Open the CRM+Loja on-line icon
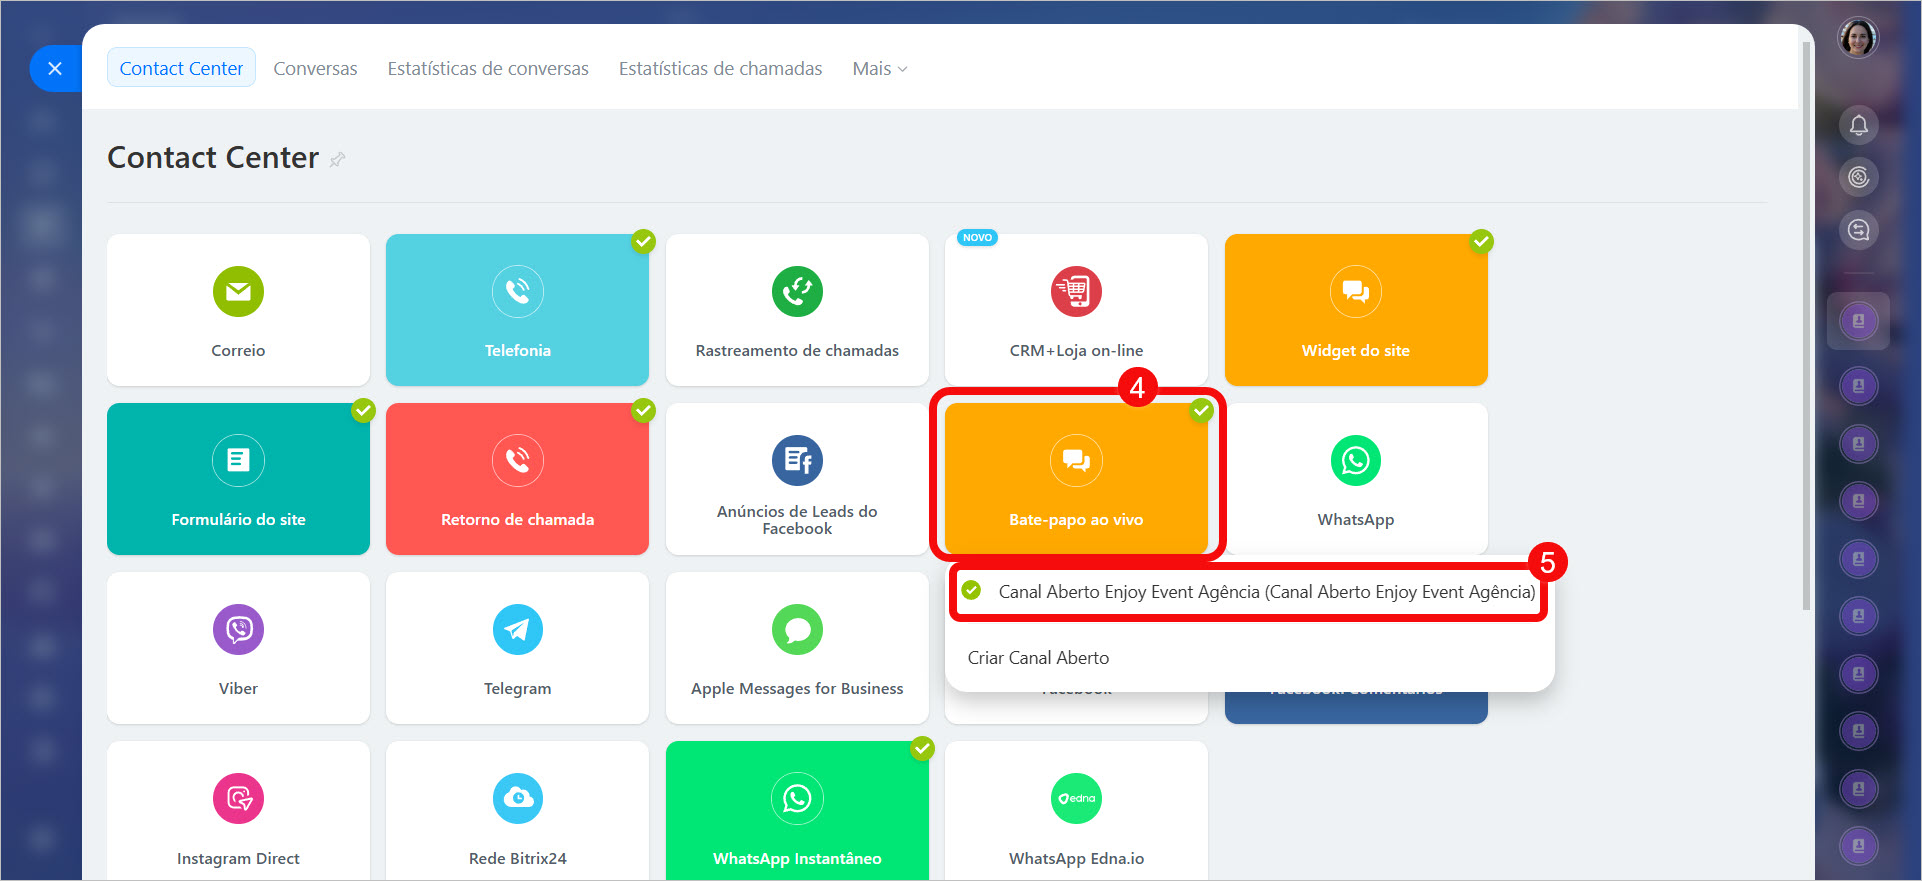 pyautogui.click(x=1076, y=291)
